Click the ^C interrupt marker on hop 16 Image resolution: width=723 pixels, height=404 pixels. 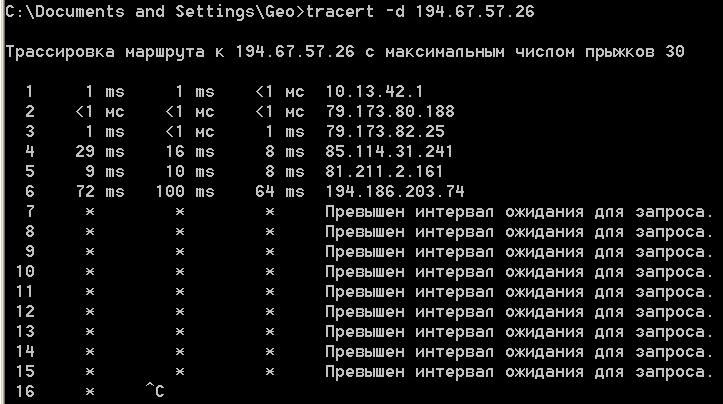coord(155,391)
